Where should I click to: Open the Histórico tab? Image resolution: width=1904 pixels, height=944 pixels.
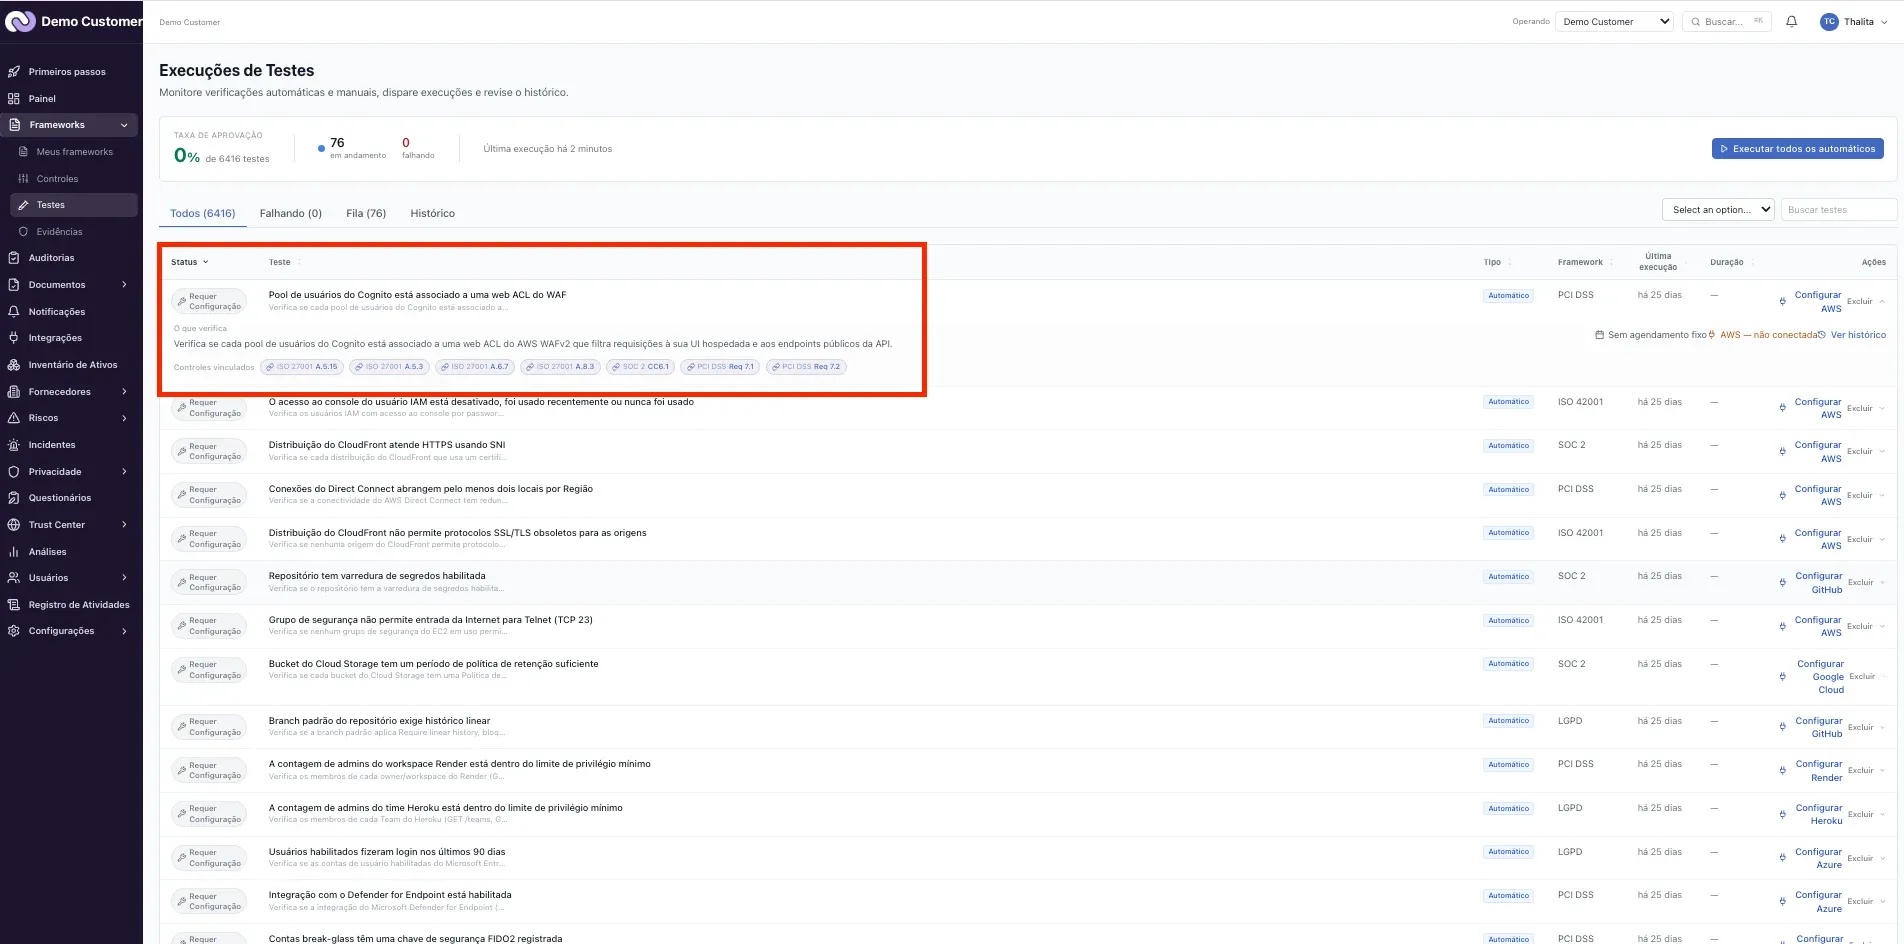(x=432, y=213)
